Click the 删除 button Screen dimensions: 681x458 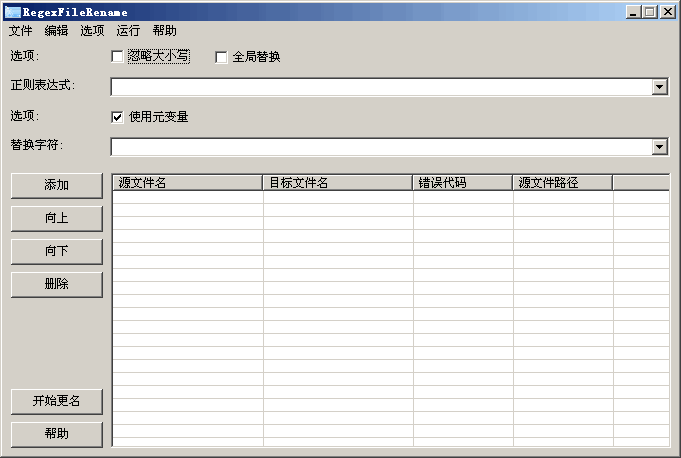57,284
